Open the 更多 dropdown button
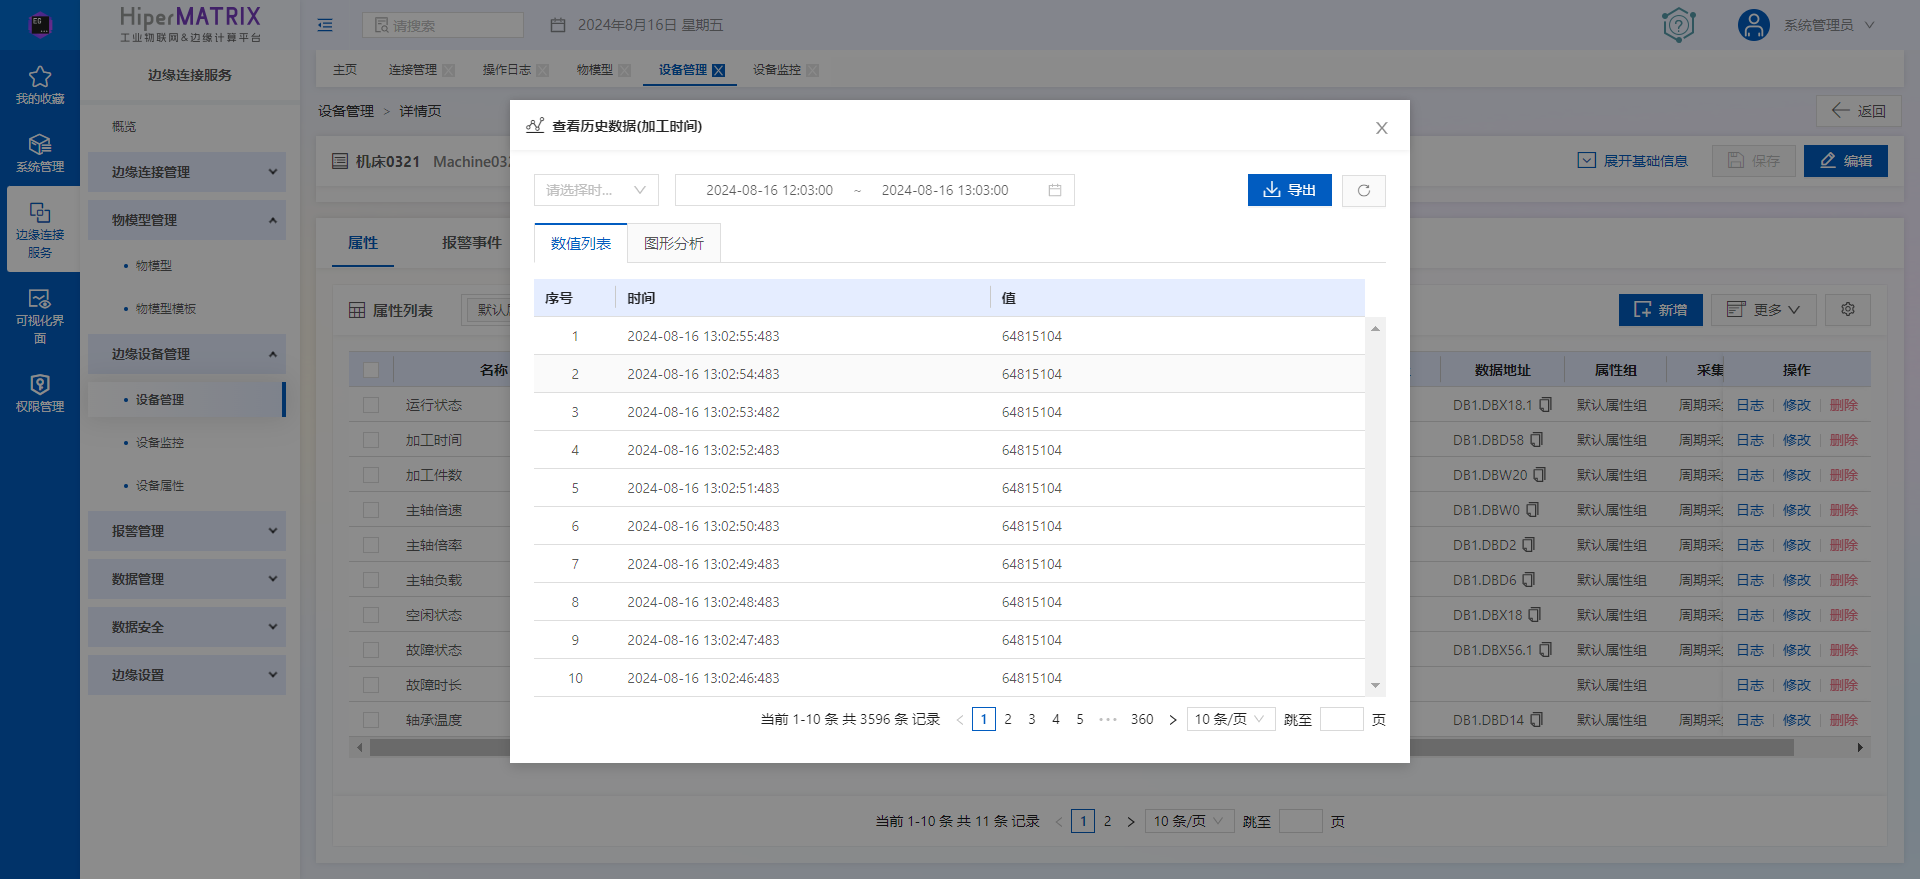This screenshot has width=1920, height=879. click(x=1763, y=310)
